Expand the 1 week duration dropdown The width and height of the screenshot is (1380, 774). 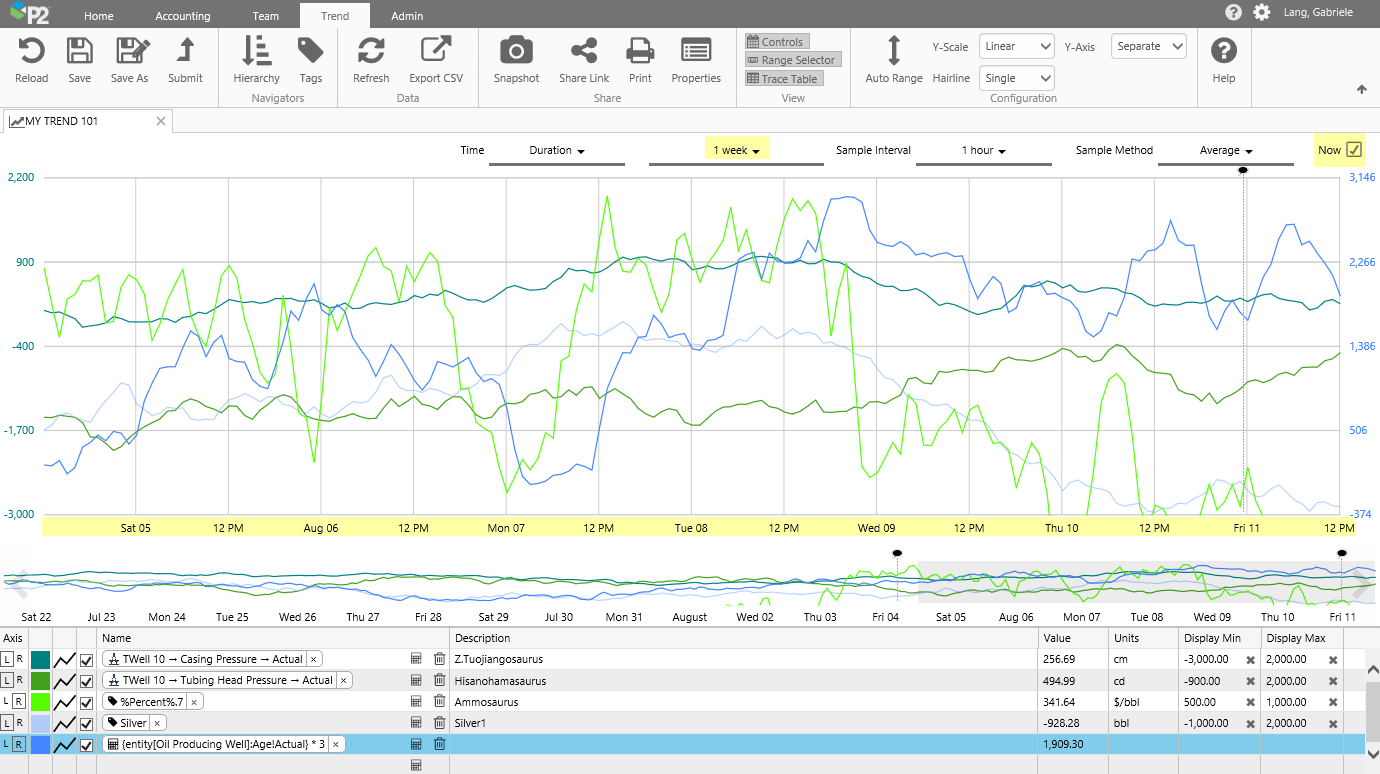(736, 151)
